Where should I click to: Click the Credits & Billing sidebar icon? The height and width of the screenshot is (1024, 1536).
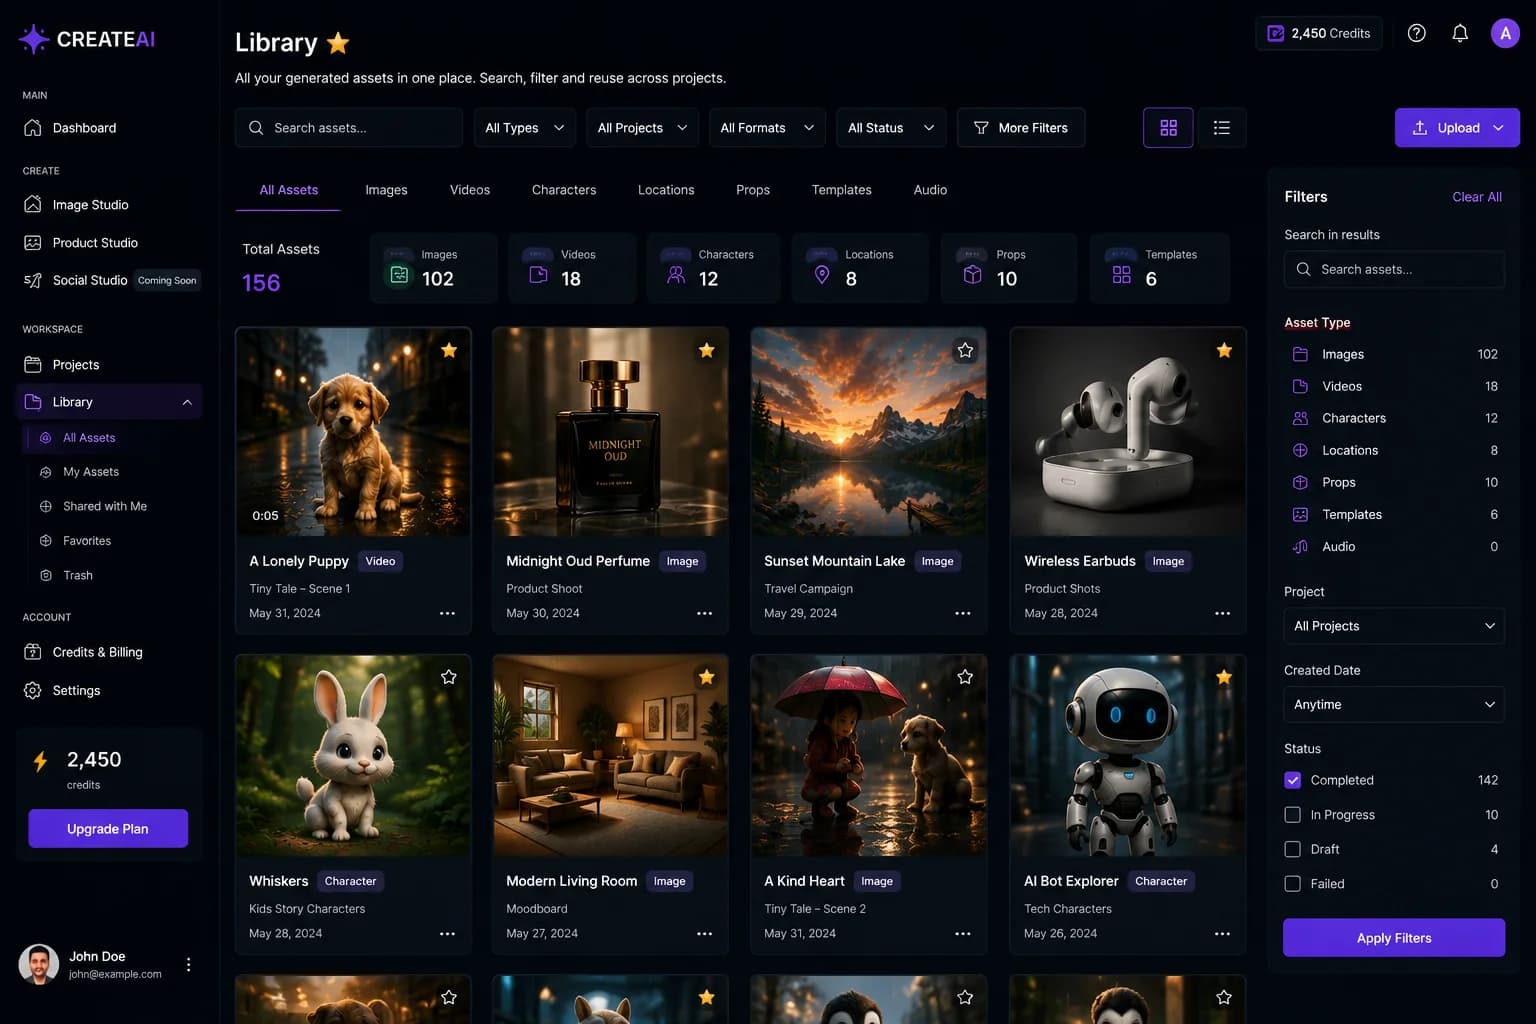point(33,652)
